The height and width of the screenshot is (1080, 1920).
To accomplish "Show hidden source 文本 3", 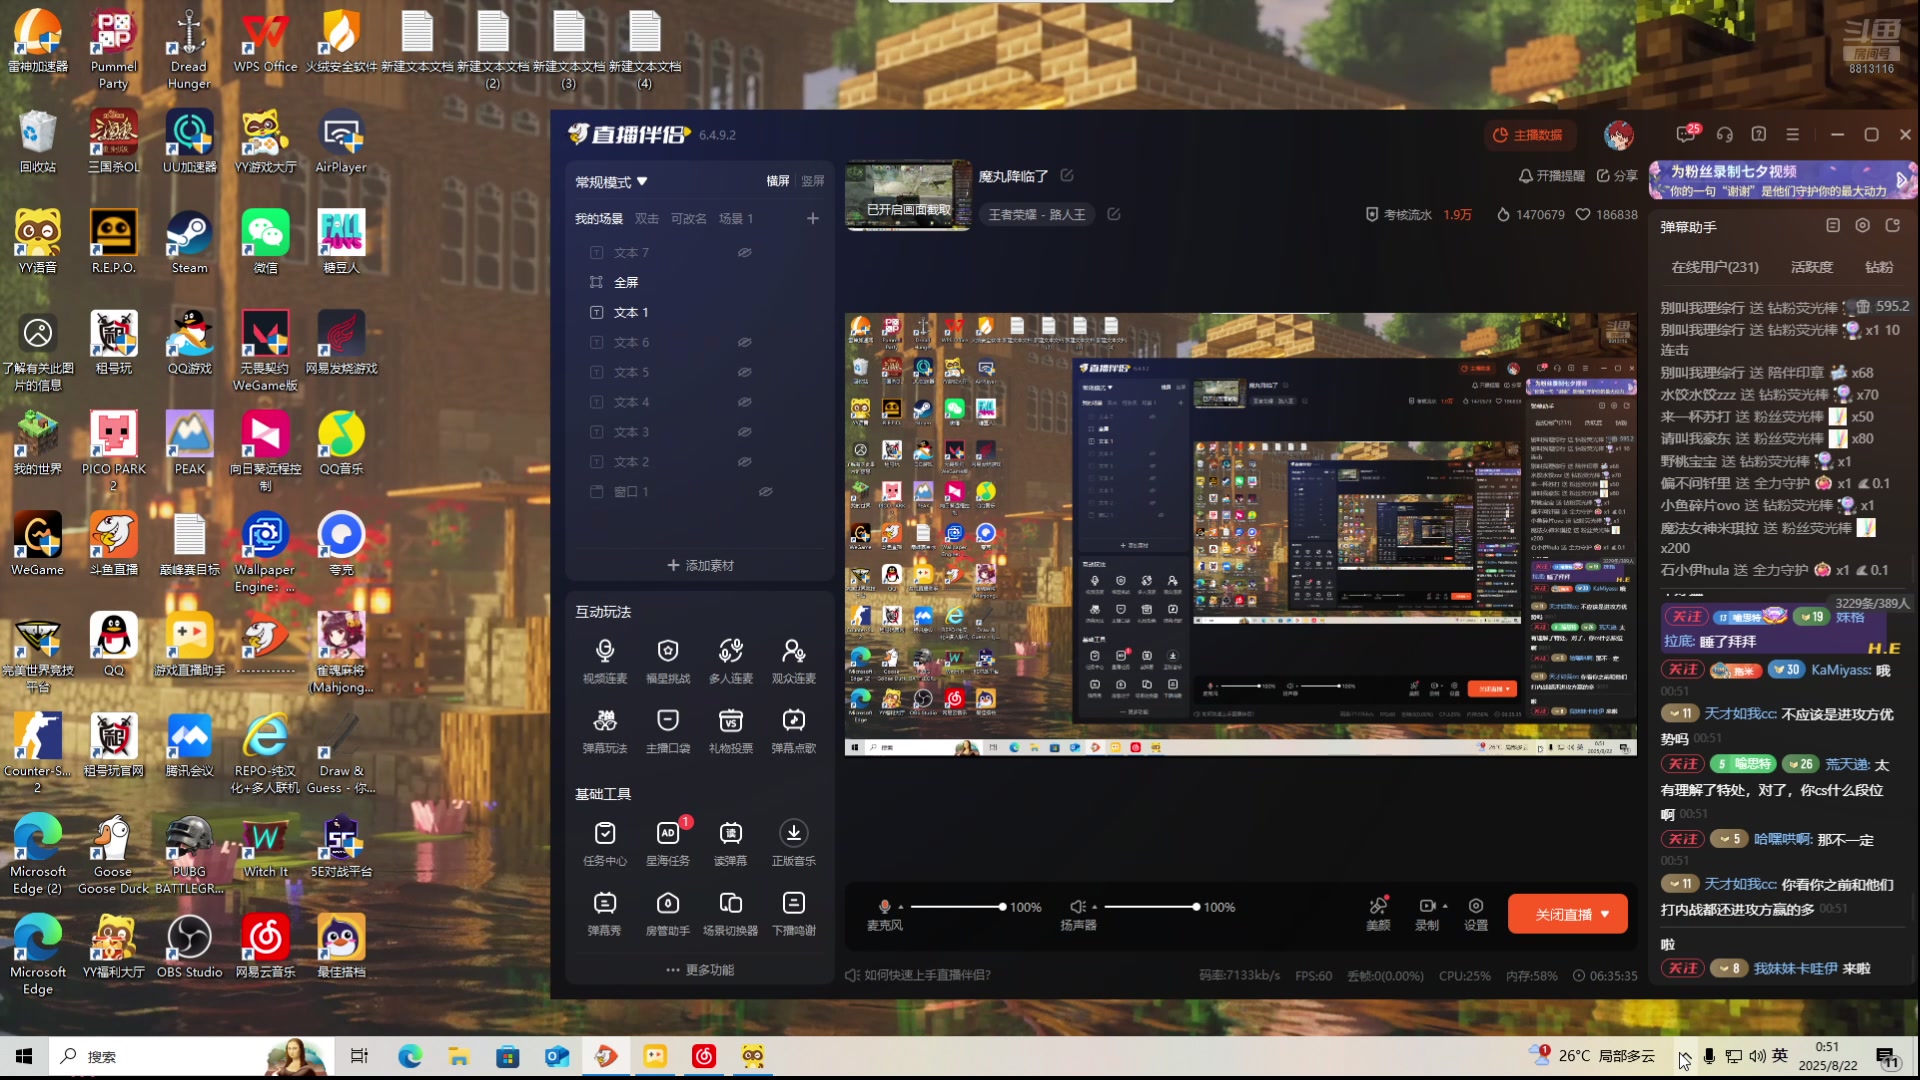I will click(745, 432).
